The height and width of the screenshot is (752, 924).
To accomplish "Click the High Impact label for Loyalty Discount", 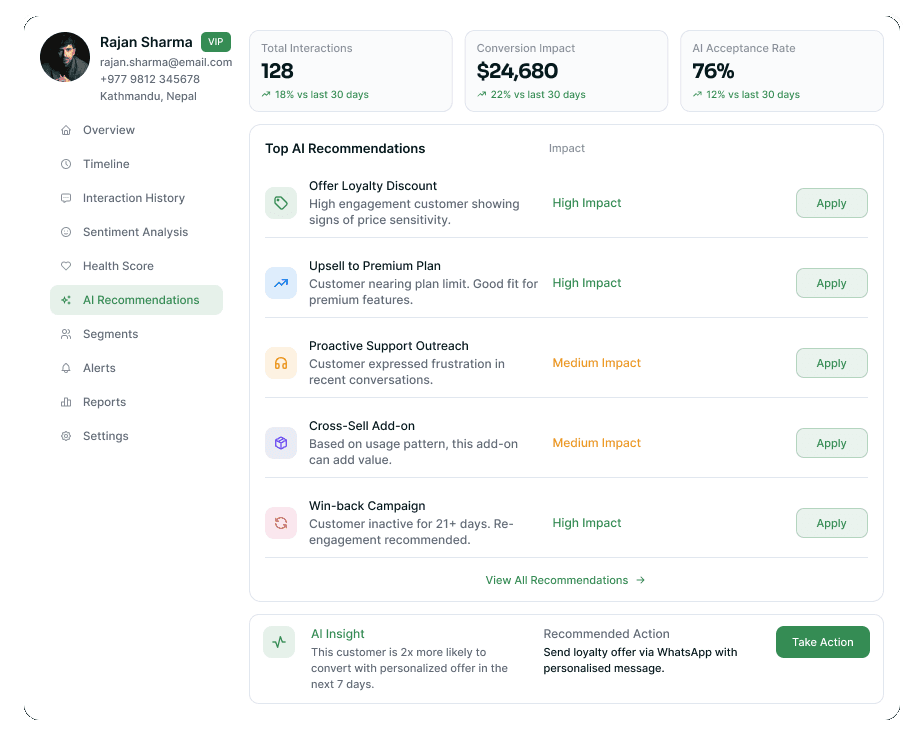I will (x=587, y=203).
